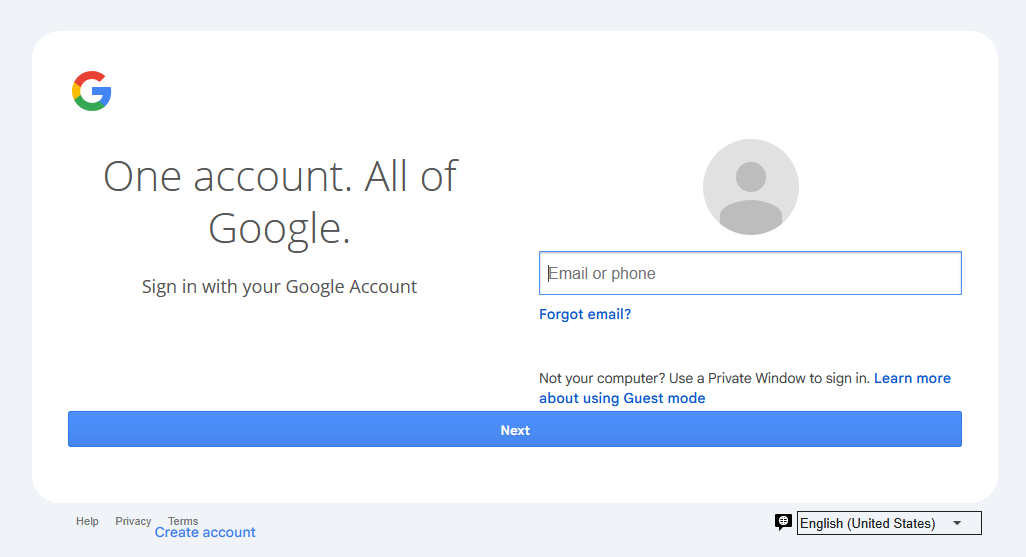
Task: Open the English (United States) language dropdown
Action: [x=889, y=523]
